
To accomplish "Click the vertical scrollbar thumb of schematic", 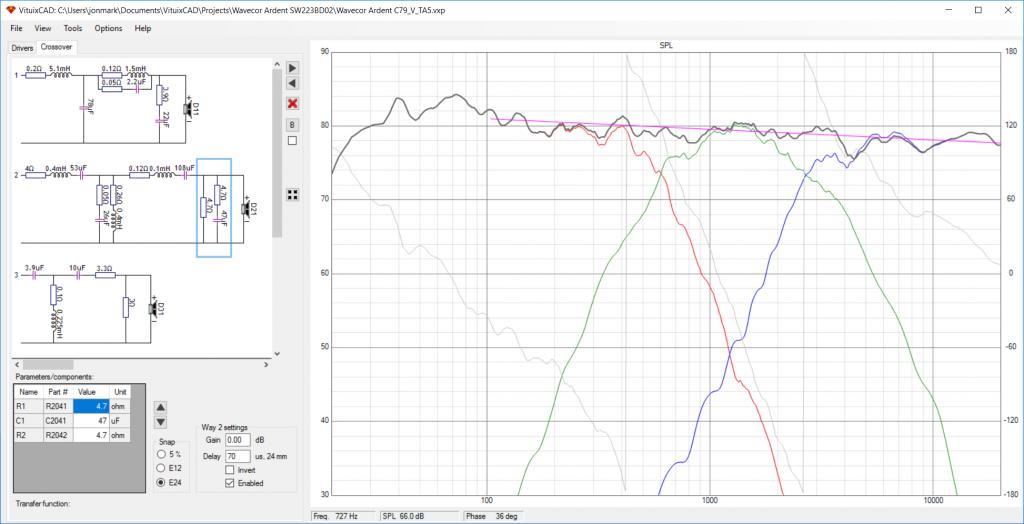I will (x=277, y=155).
